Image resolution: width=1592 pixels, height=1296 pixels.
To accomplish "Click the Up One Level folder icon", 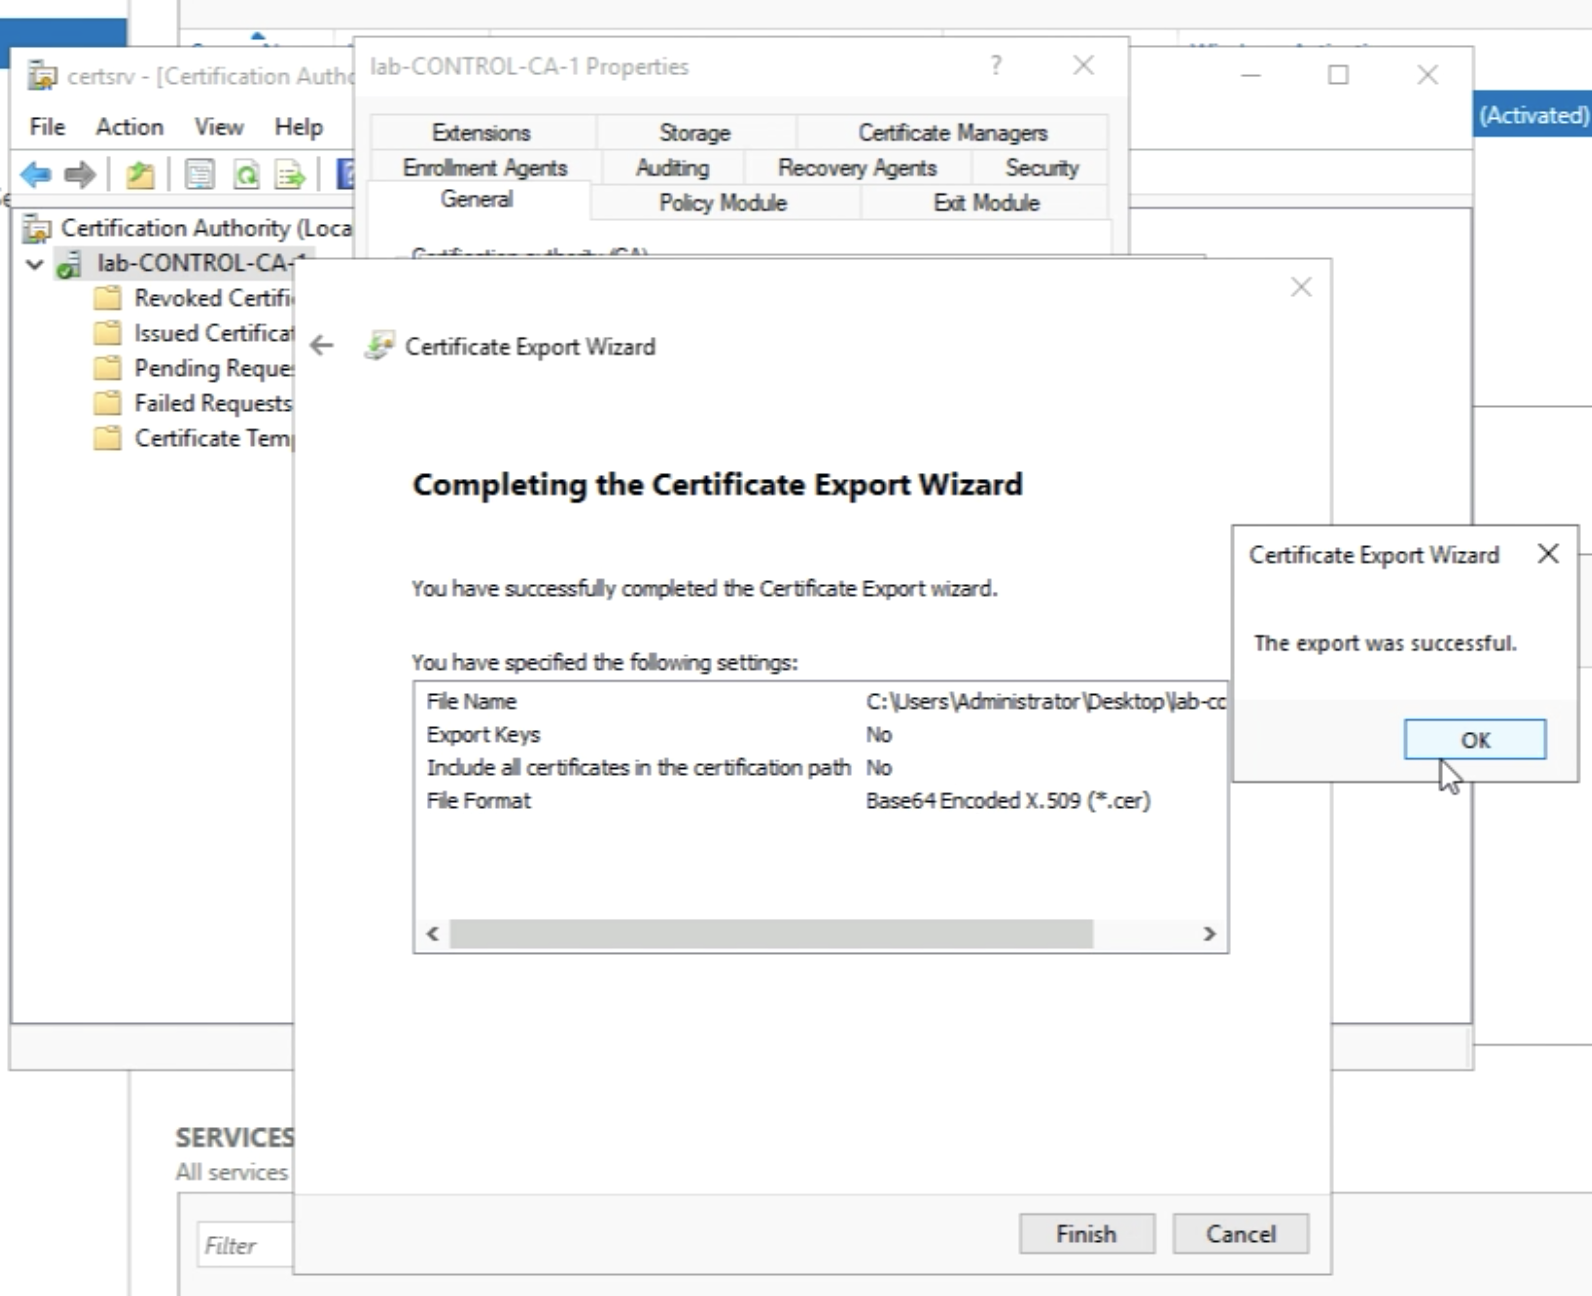I will [140, 175].
